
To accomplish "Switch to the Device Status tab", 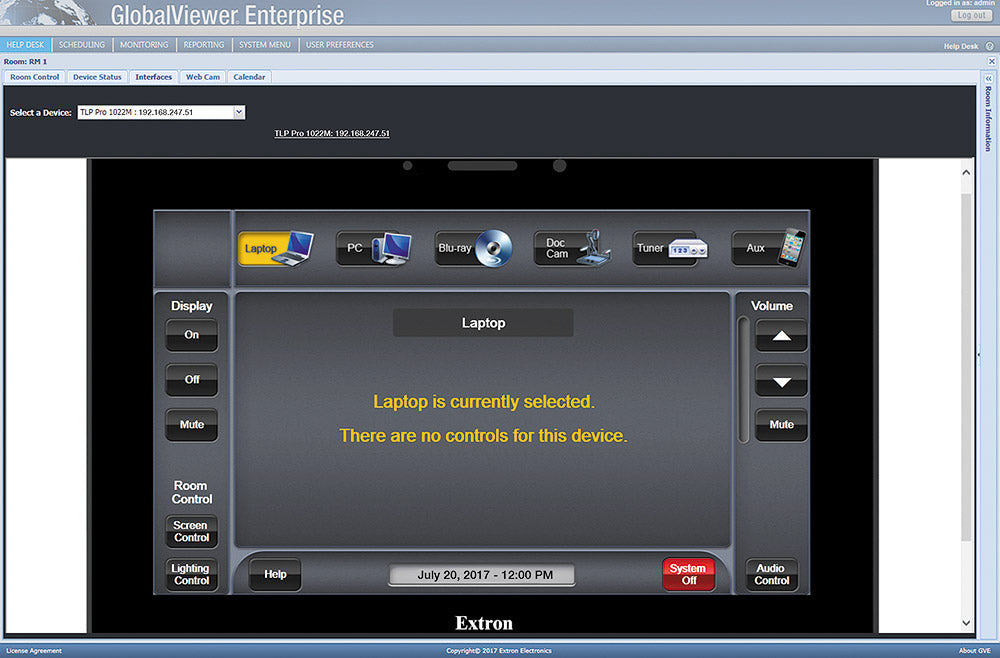I will coord(97,77).
